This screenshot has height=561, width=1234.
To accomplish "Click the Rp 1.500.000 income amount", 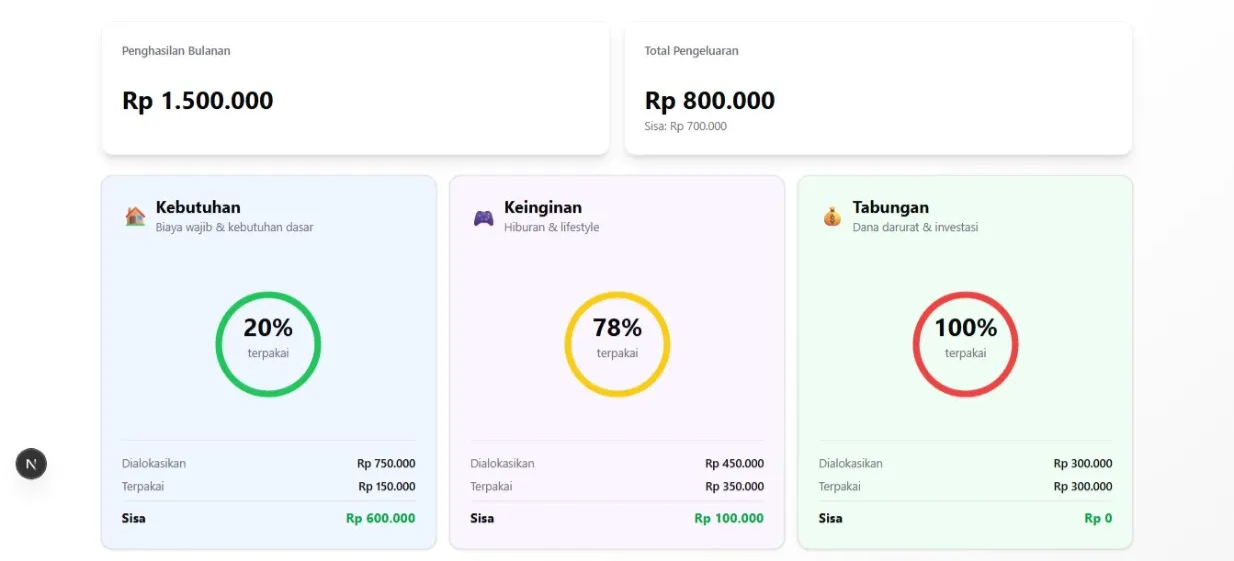I will (x=197, y=100).
